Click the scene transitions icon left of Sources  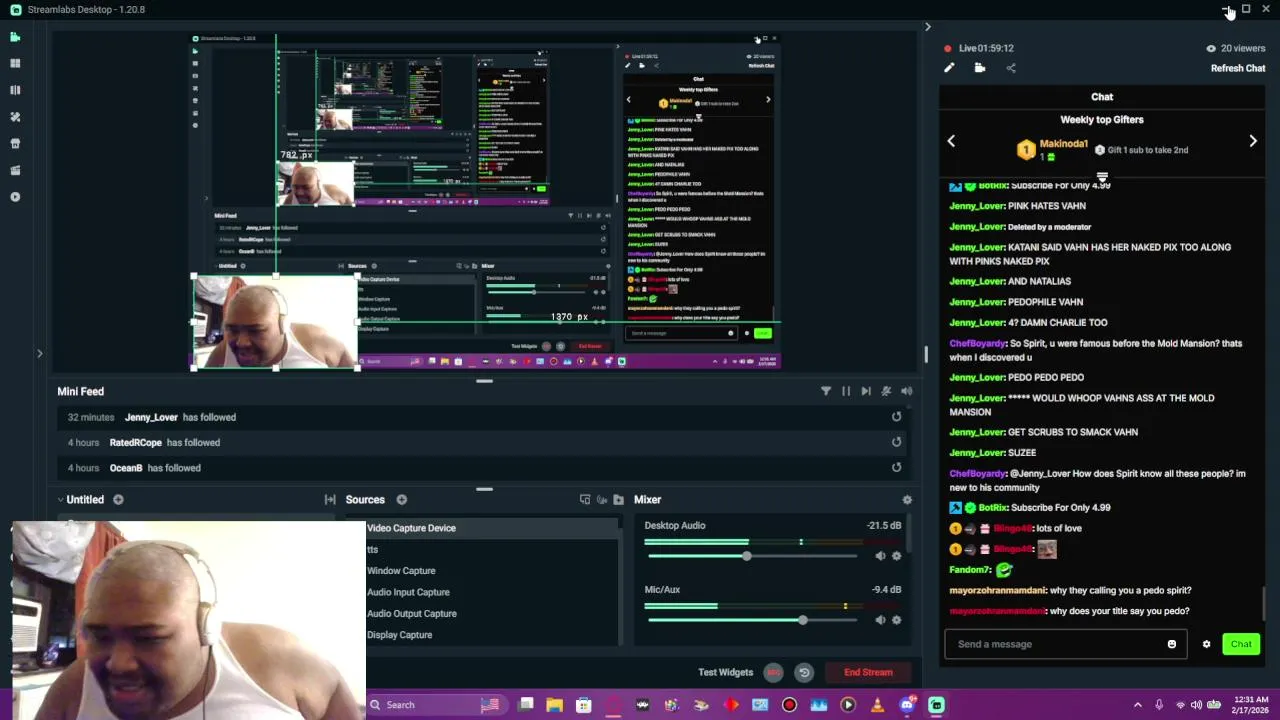click(330, 499)
